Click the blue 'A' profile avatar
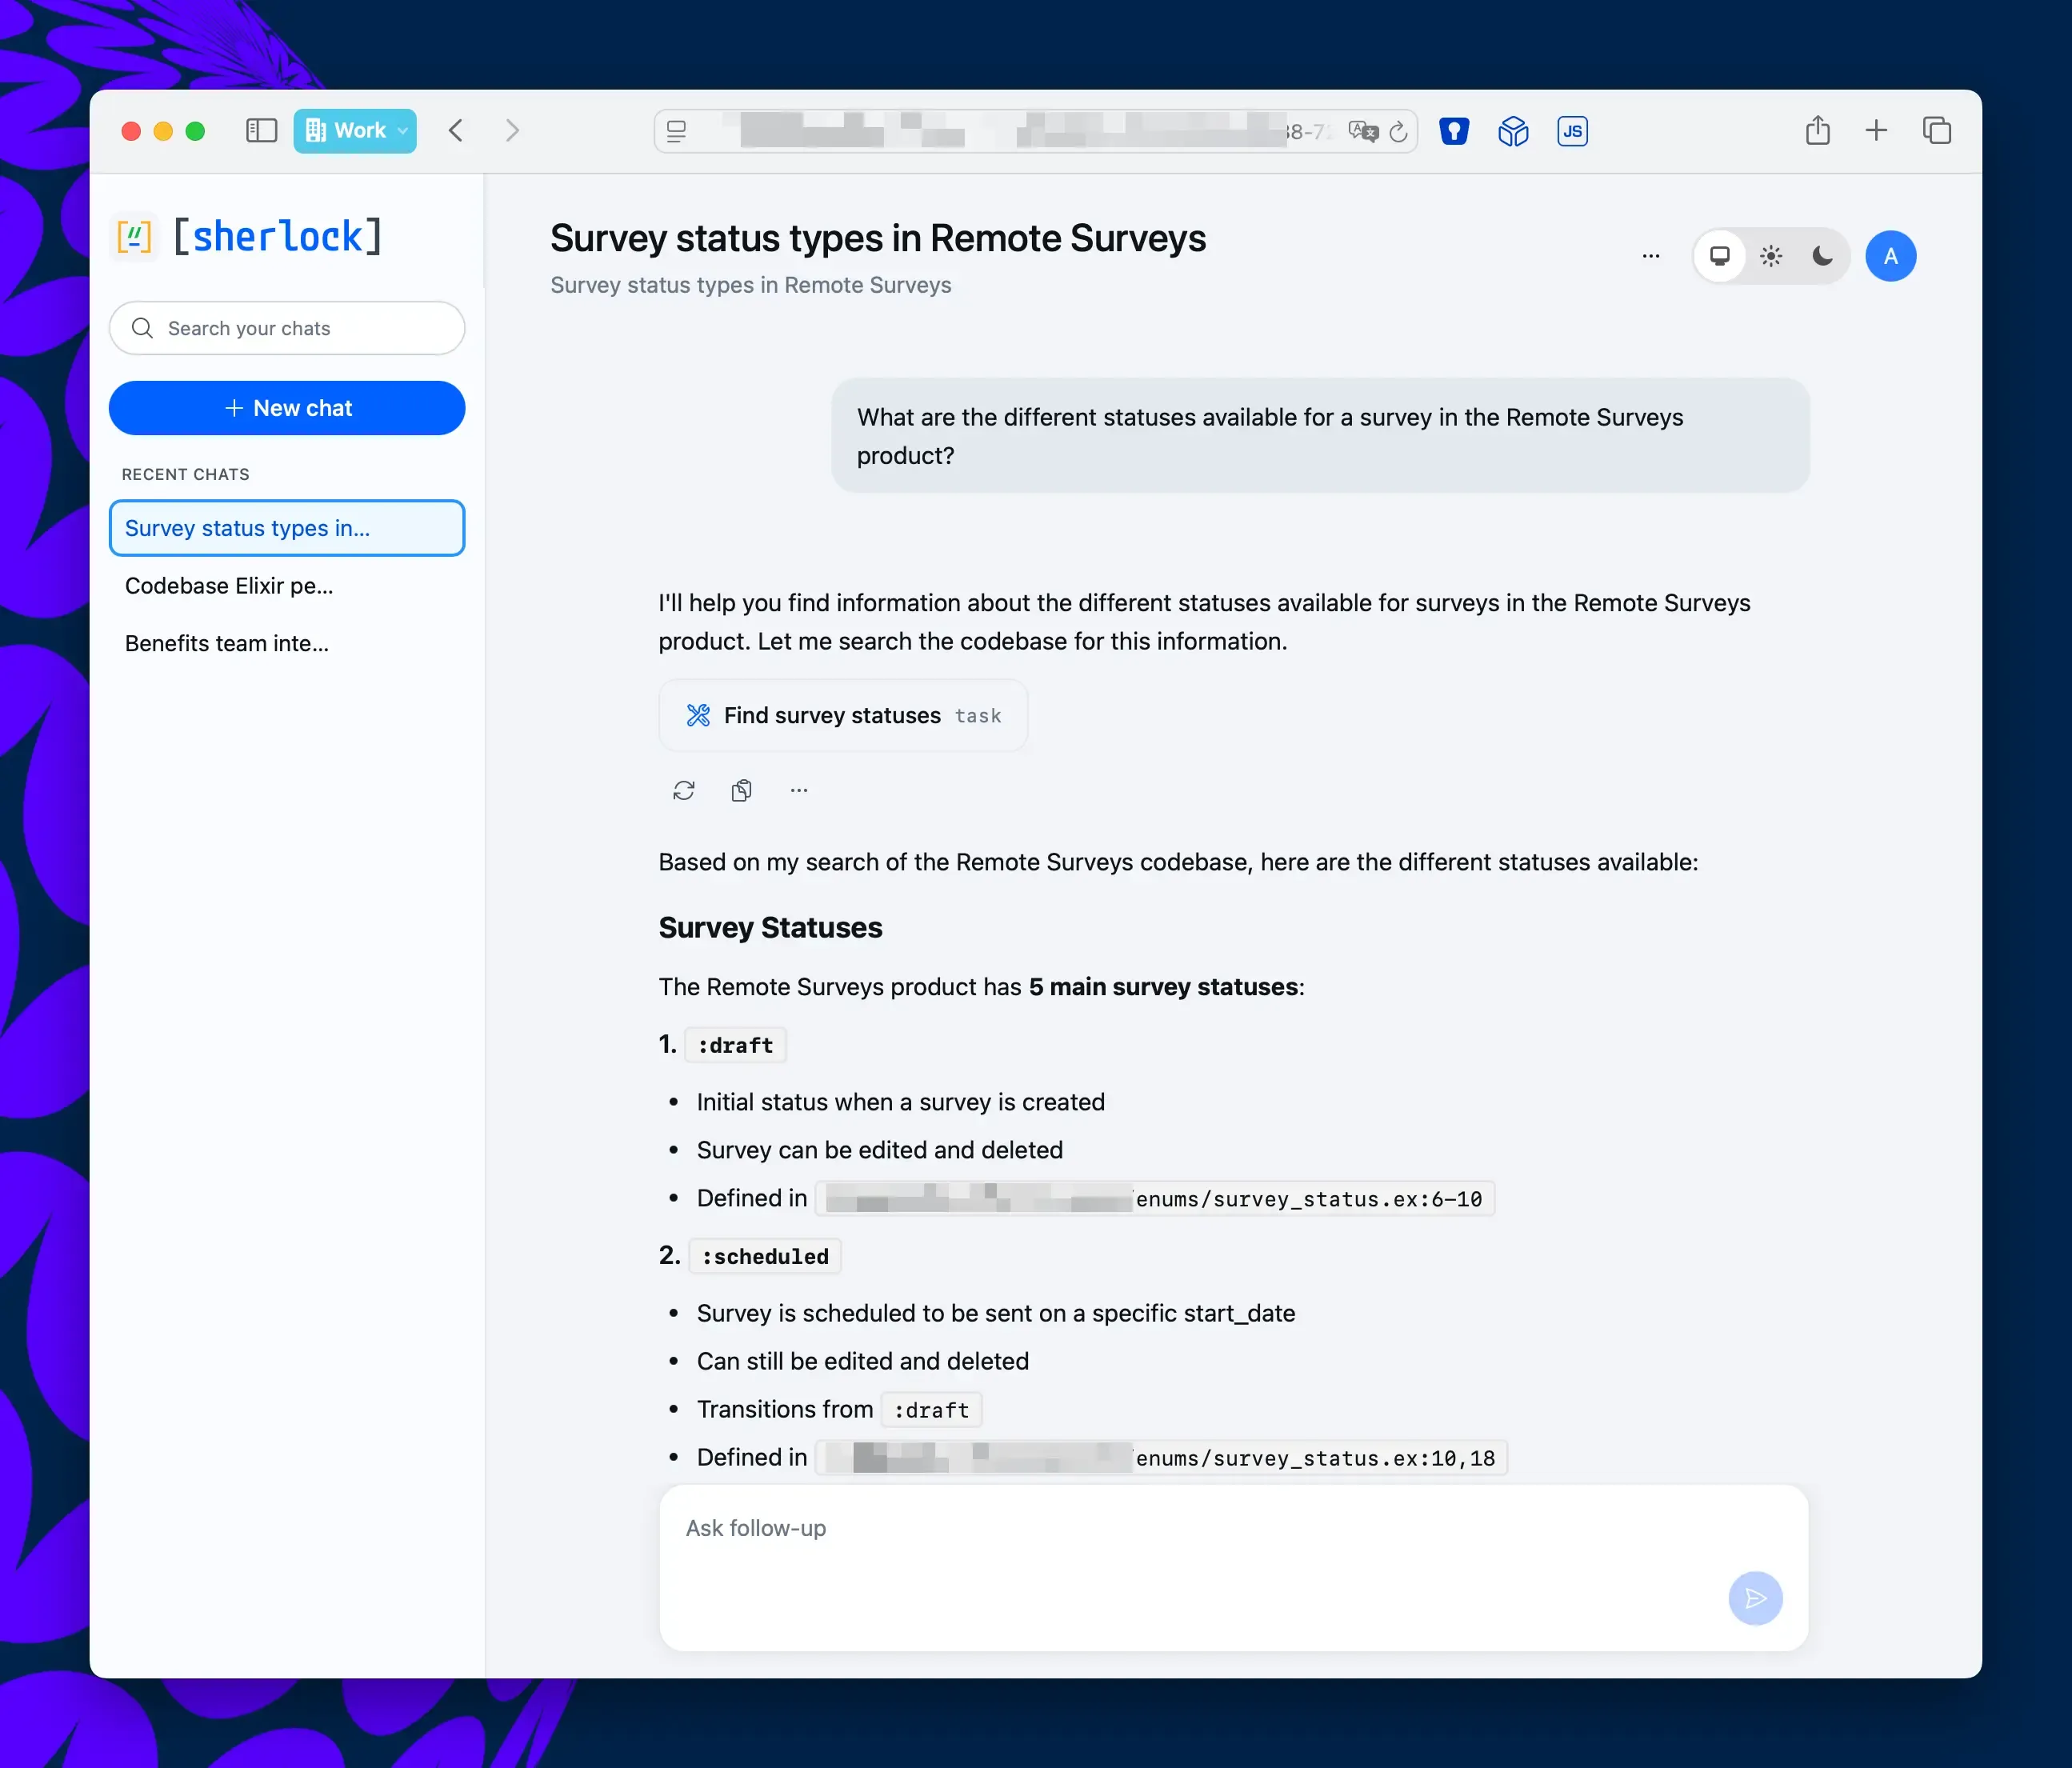This screenshot has height=1768, width=2072. [1891, 256]
